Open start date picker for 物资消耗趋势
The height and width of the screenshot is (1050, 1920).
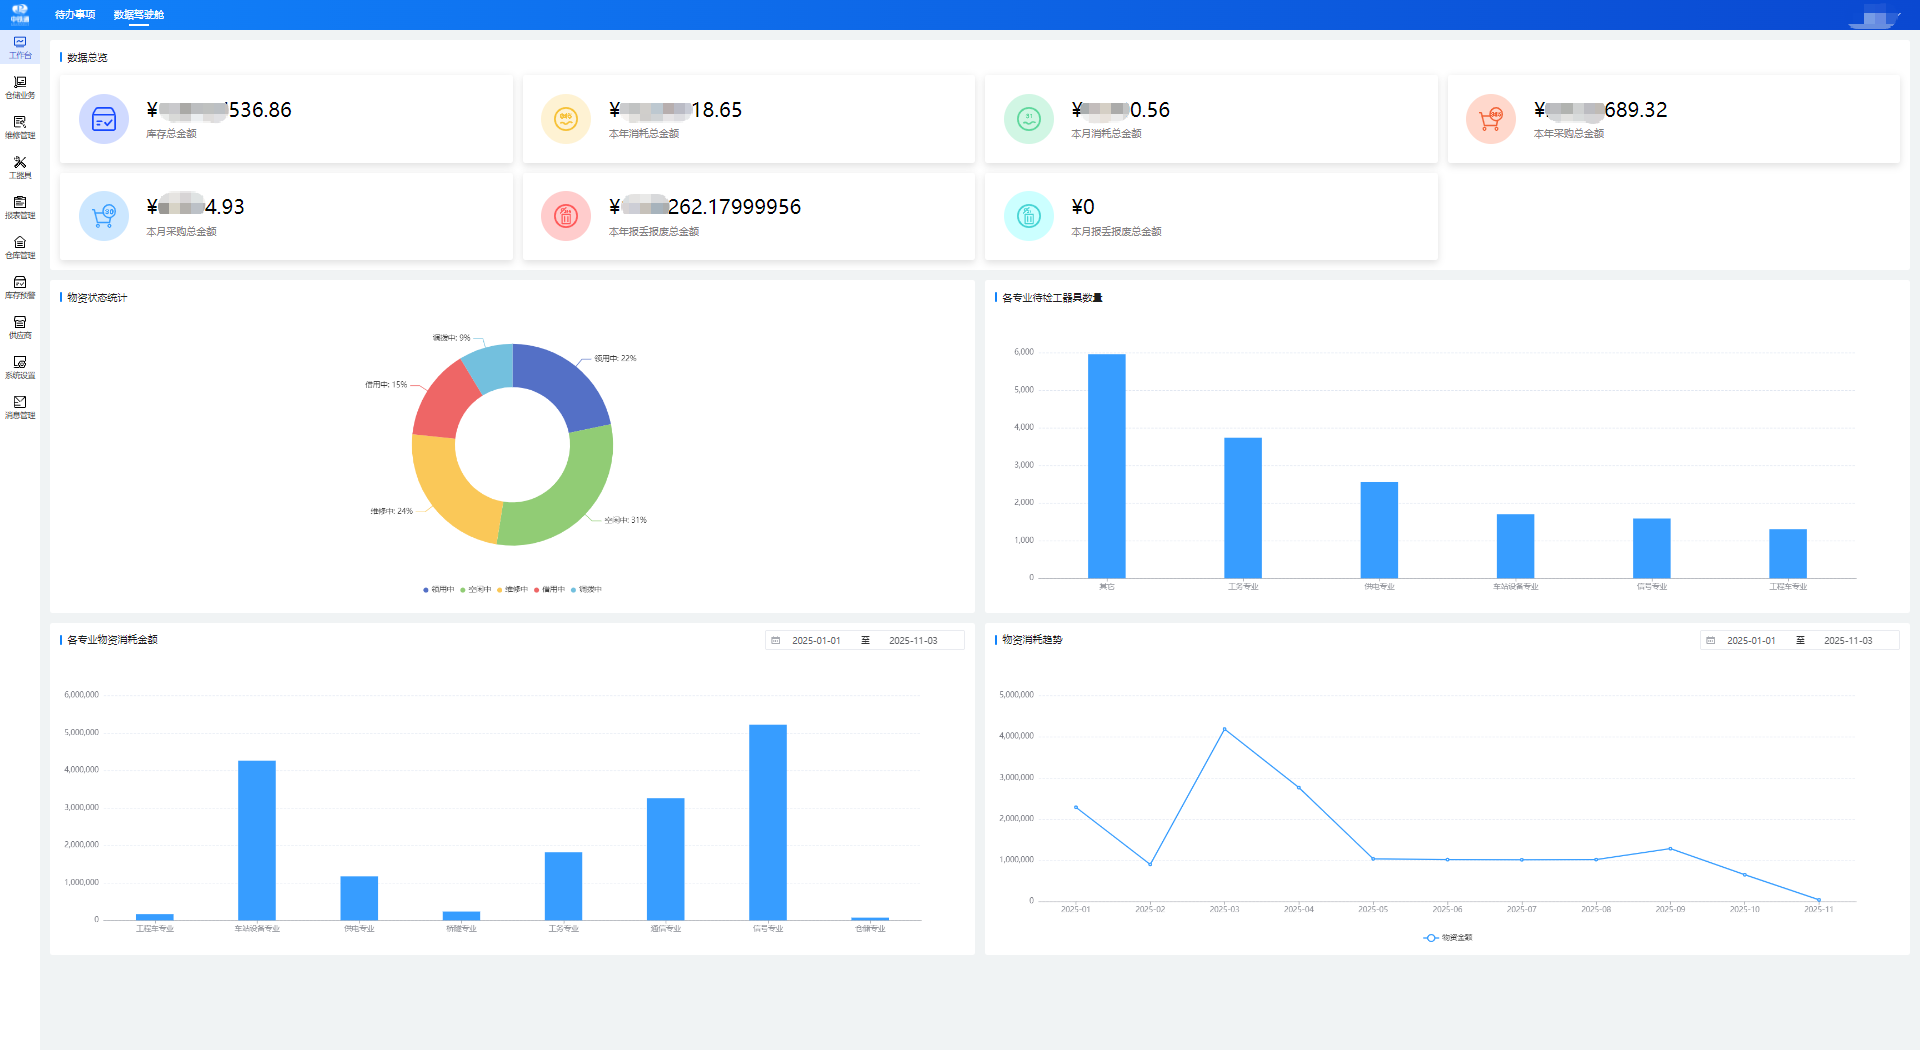tap(1750, 641)
